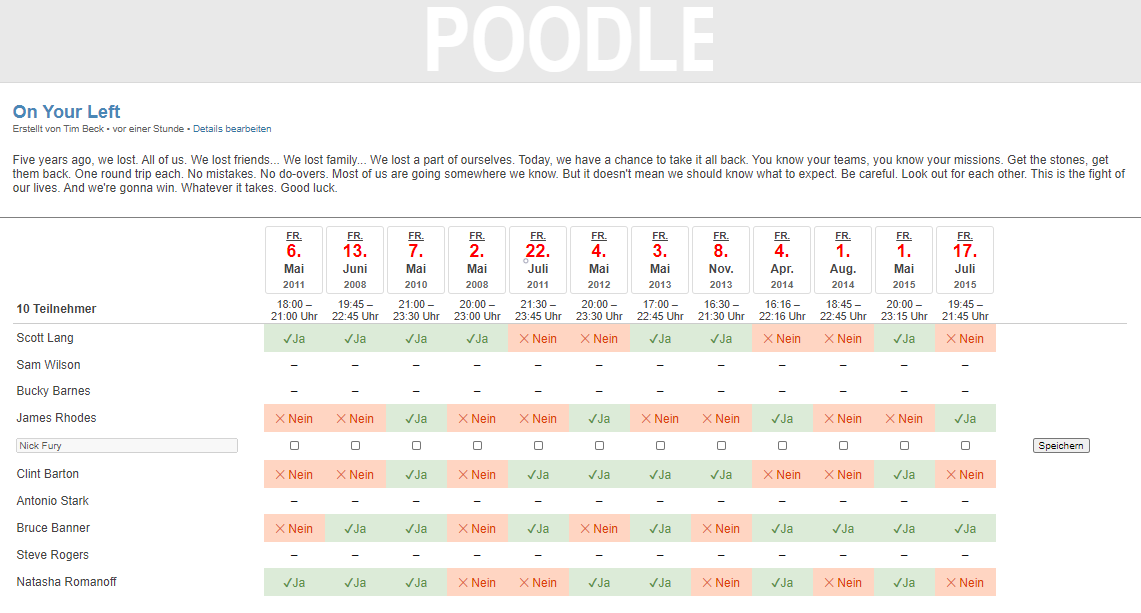The height and width of the screenshot is (613, 1141).
Task: Click James Rhodes' Nein cell for 6. Mai 2011
Action: point(294,419)
